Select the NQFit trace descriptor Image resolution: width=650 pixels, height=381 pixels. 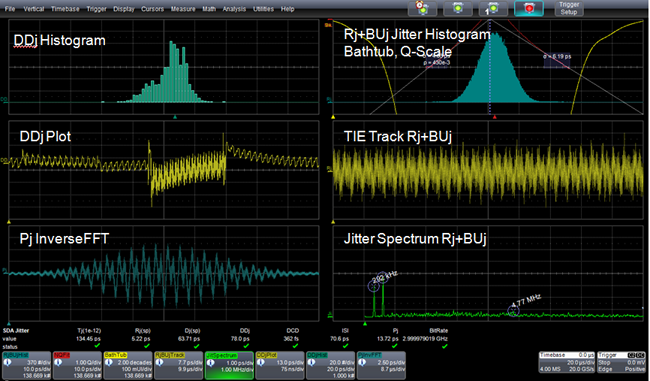click(78, 365)
